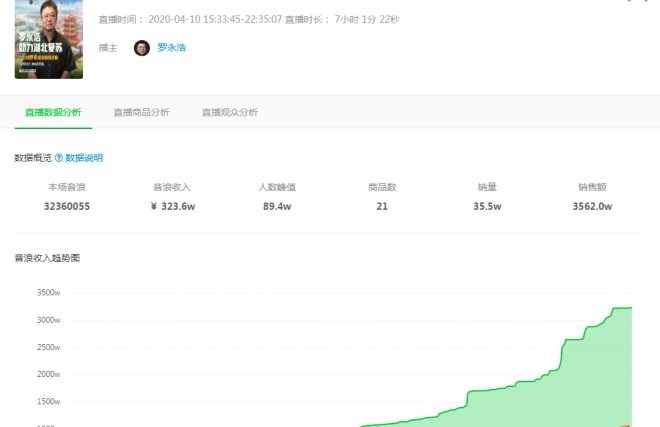Image resolution: width=660 pixels, height=427 pixels.
Task: Click the 销量 value 35.5w
Action: (x=487, y=206)
